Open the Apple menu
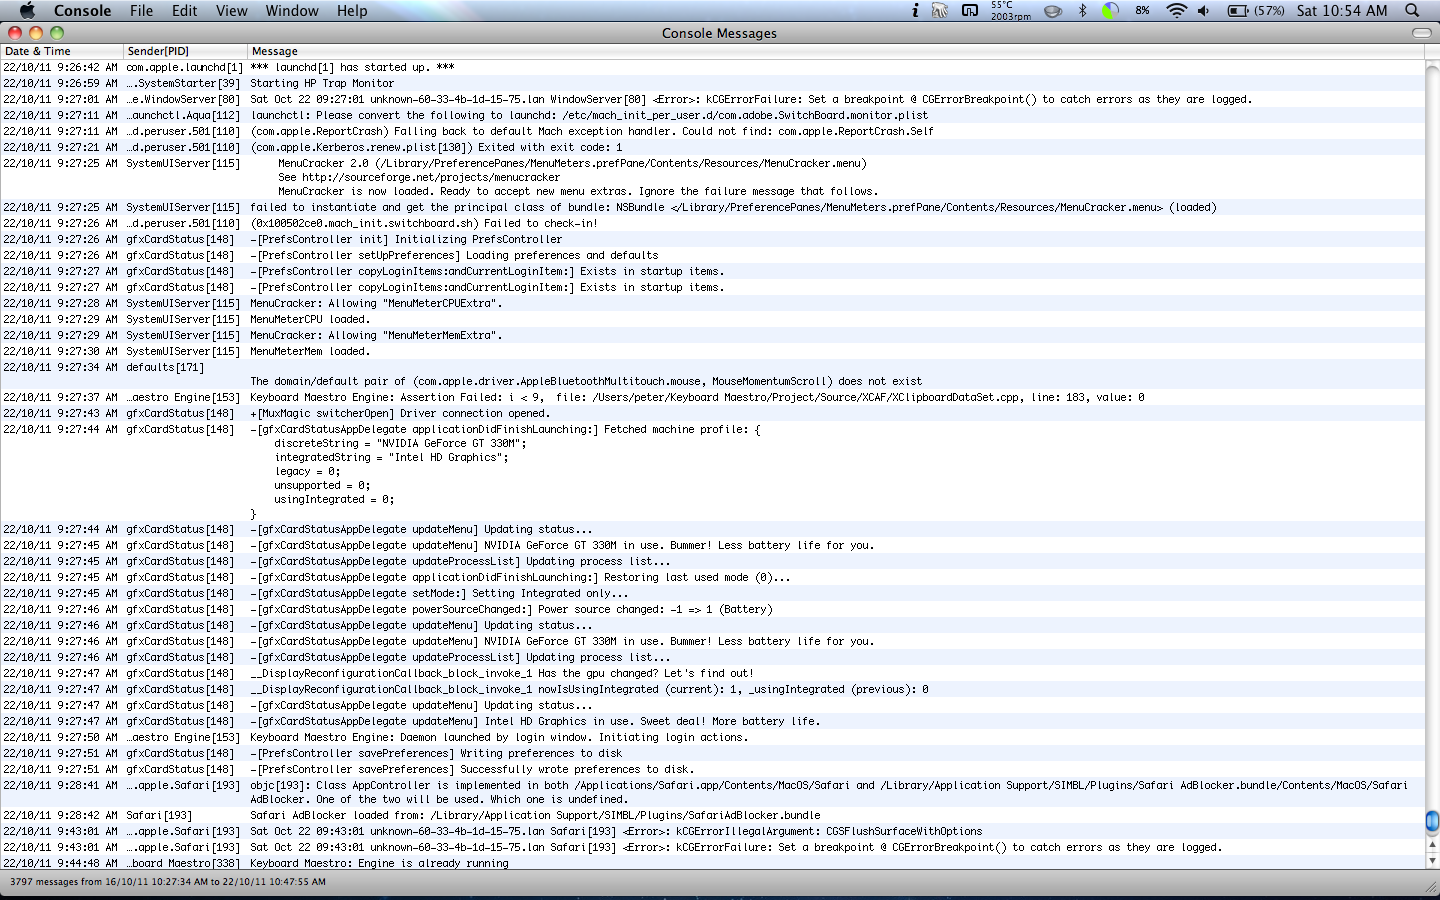Screen dimensions: 1440x900 coord(27,11)
